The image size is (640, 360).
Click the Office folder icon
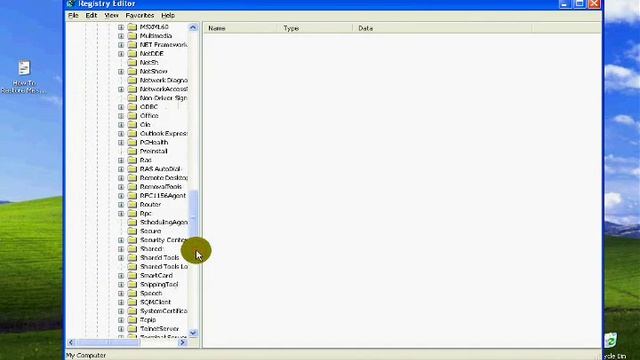tap(132, 116)
